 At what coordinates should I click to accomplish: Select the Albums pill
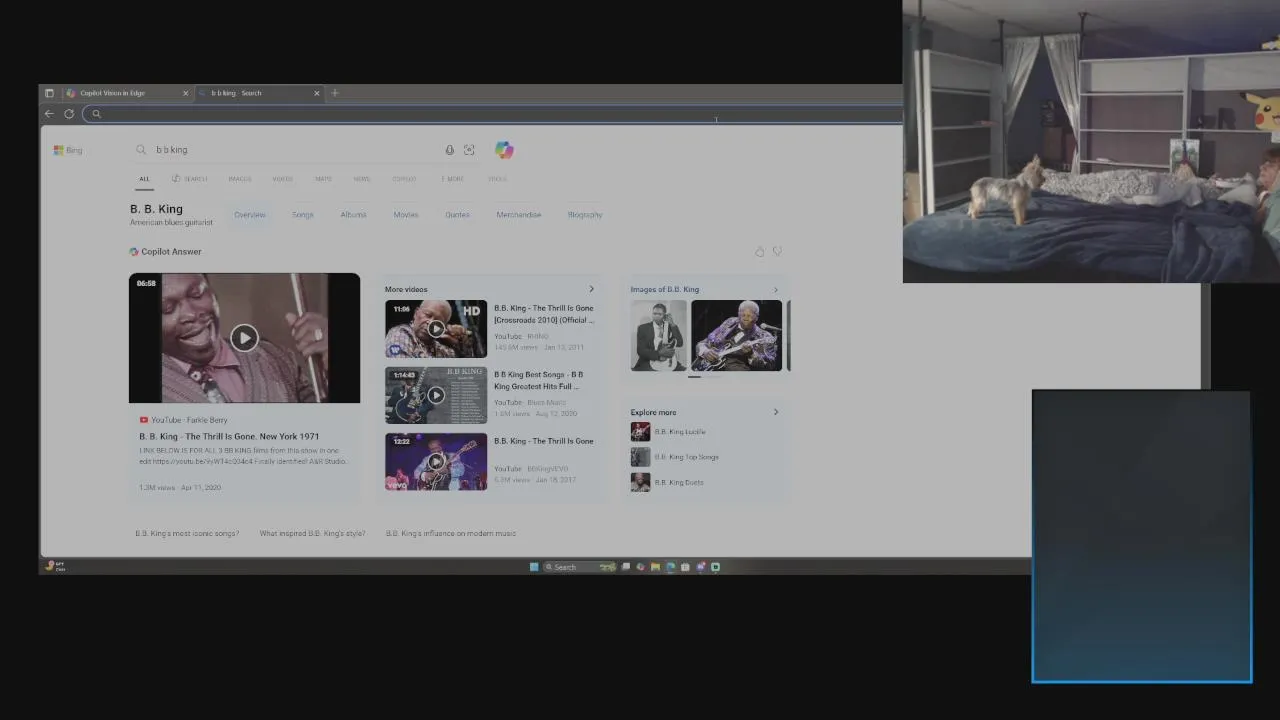click(x=353, y=215)
